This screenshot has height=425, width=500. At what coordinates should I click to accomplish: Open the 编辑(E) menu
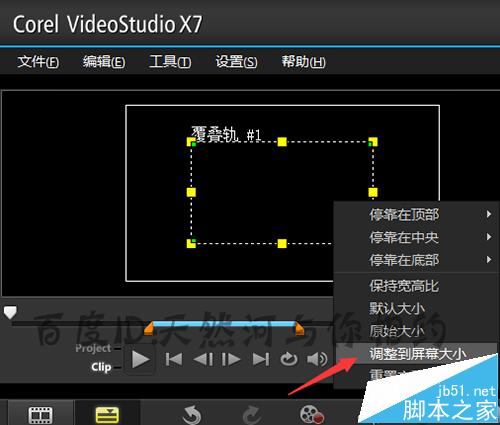[x=104, y=62]
